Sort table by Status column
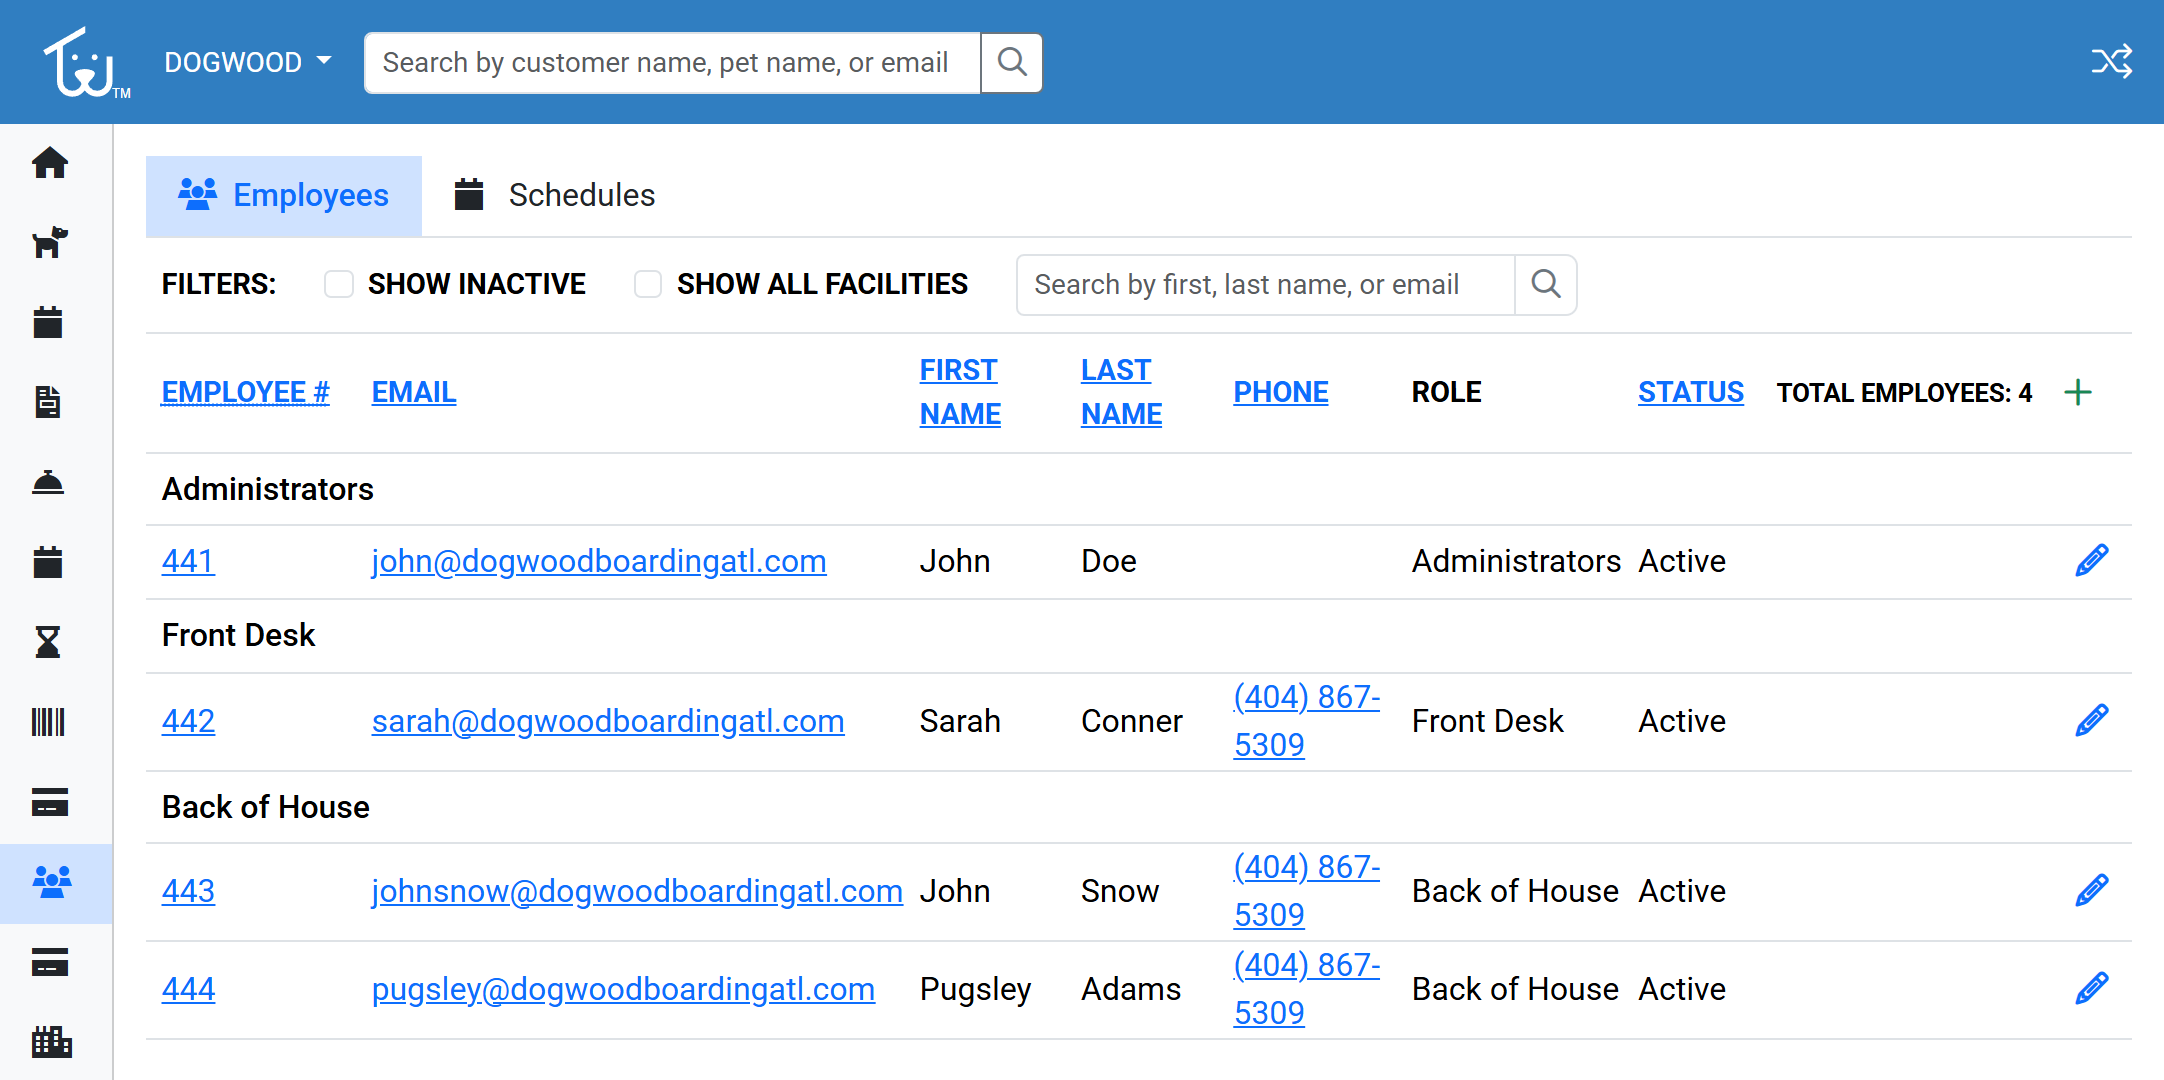This screenshot has width=2164, height=1080. (1690, 392)
